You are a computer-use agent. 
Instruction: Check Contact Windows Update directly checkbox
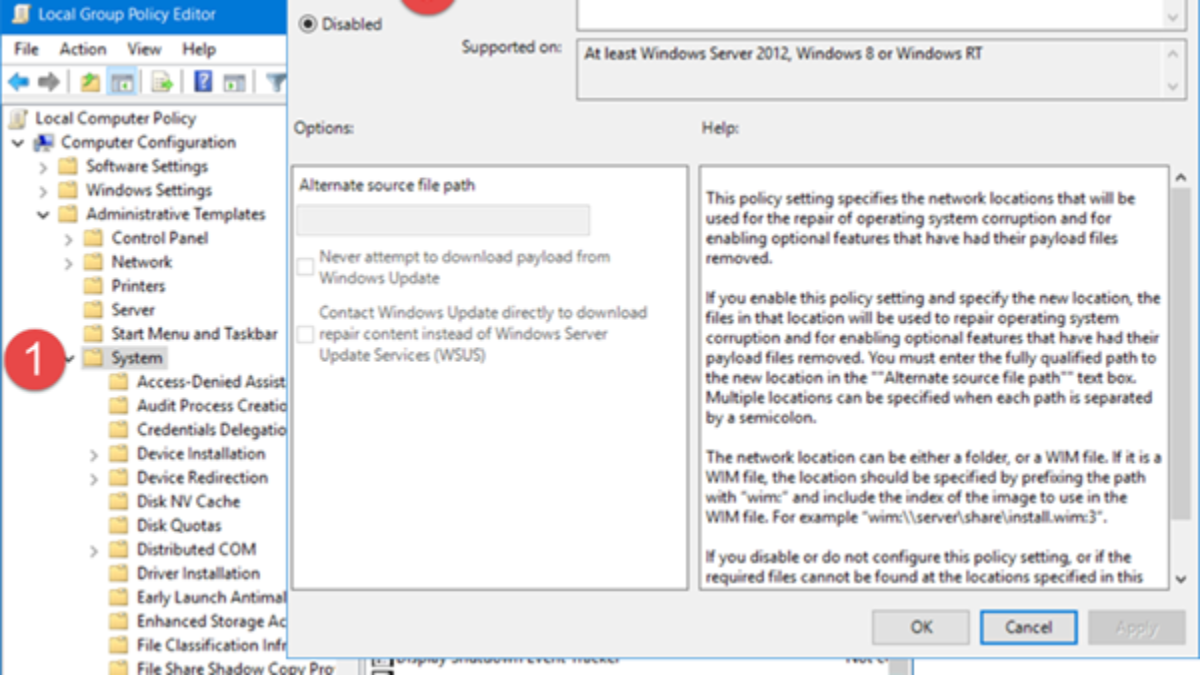(x=305, y=334)
